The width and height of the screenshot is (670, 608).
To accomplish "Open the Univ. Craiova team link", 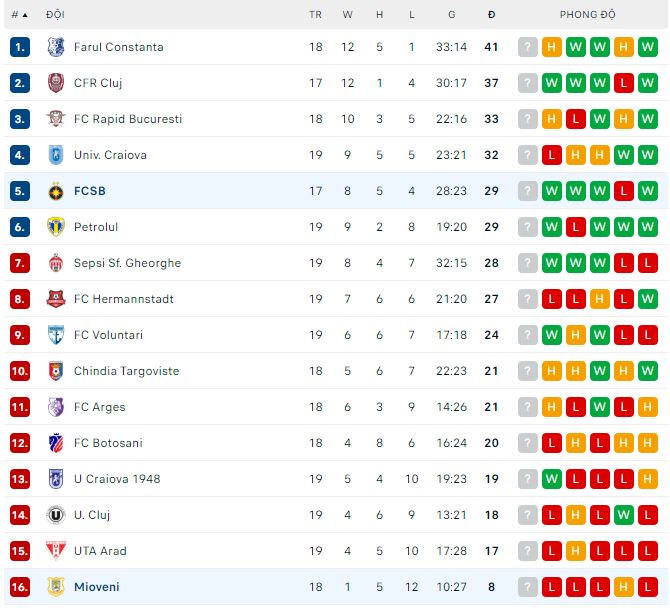I will tap(110, 155).
